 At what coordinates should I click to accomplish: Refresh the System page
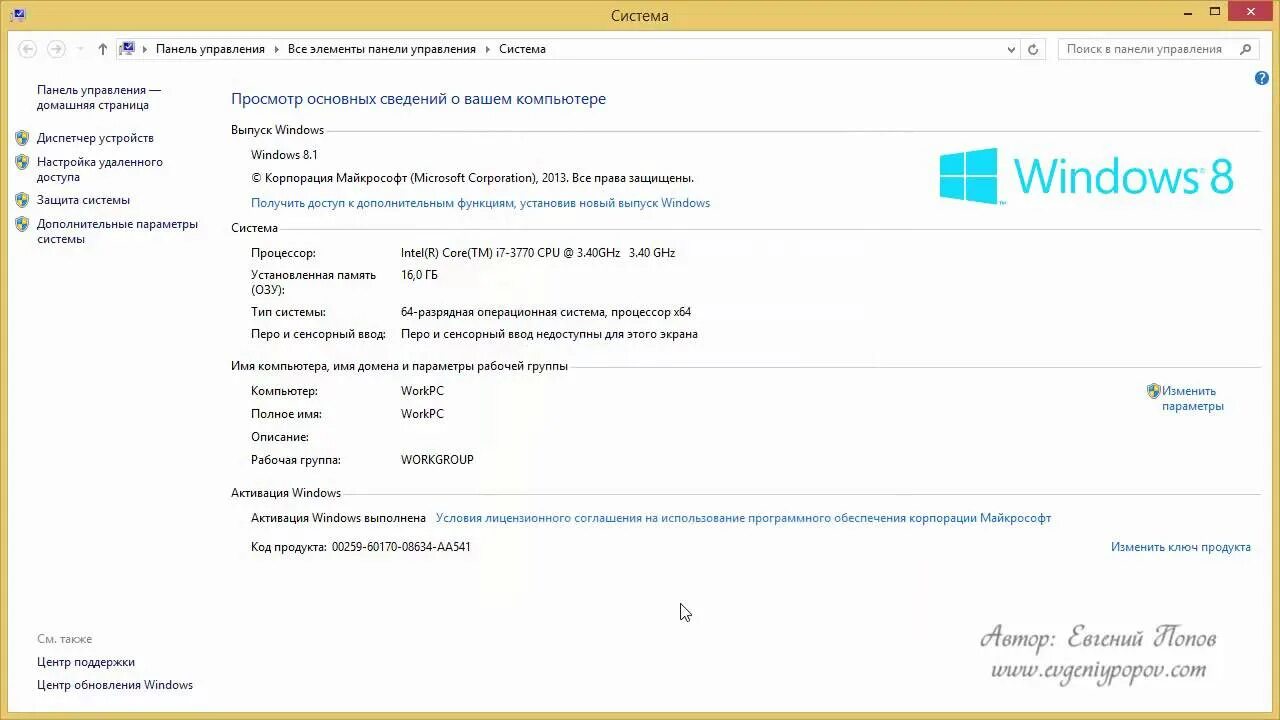1033,49
